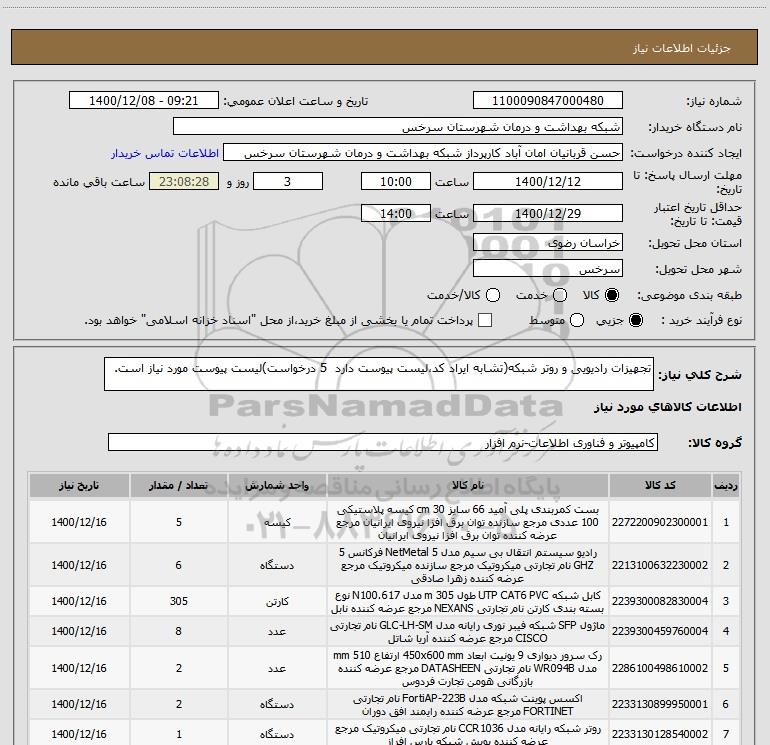Click the تاریخ نیاز column header
The height and width of the screenshot is (745, 770).
tap(79, 486)
